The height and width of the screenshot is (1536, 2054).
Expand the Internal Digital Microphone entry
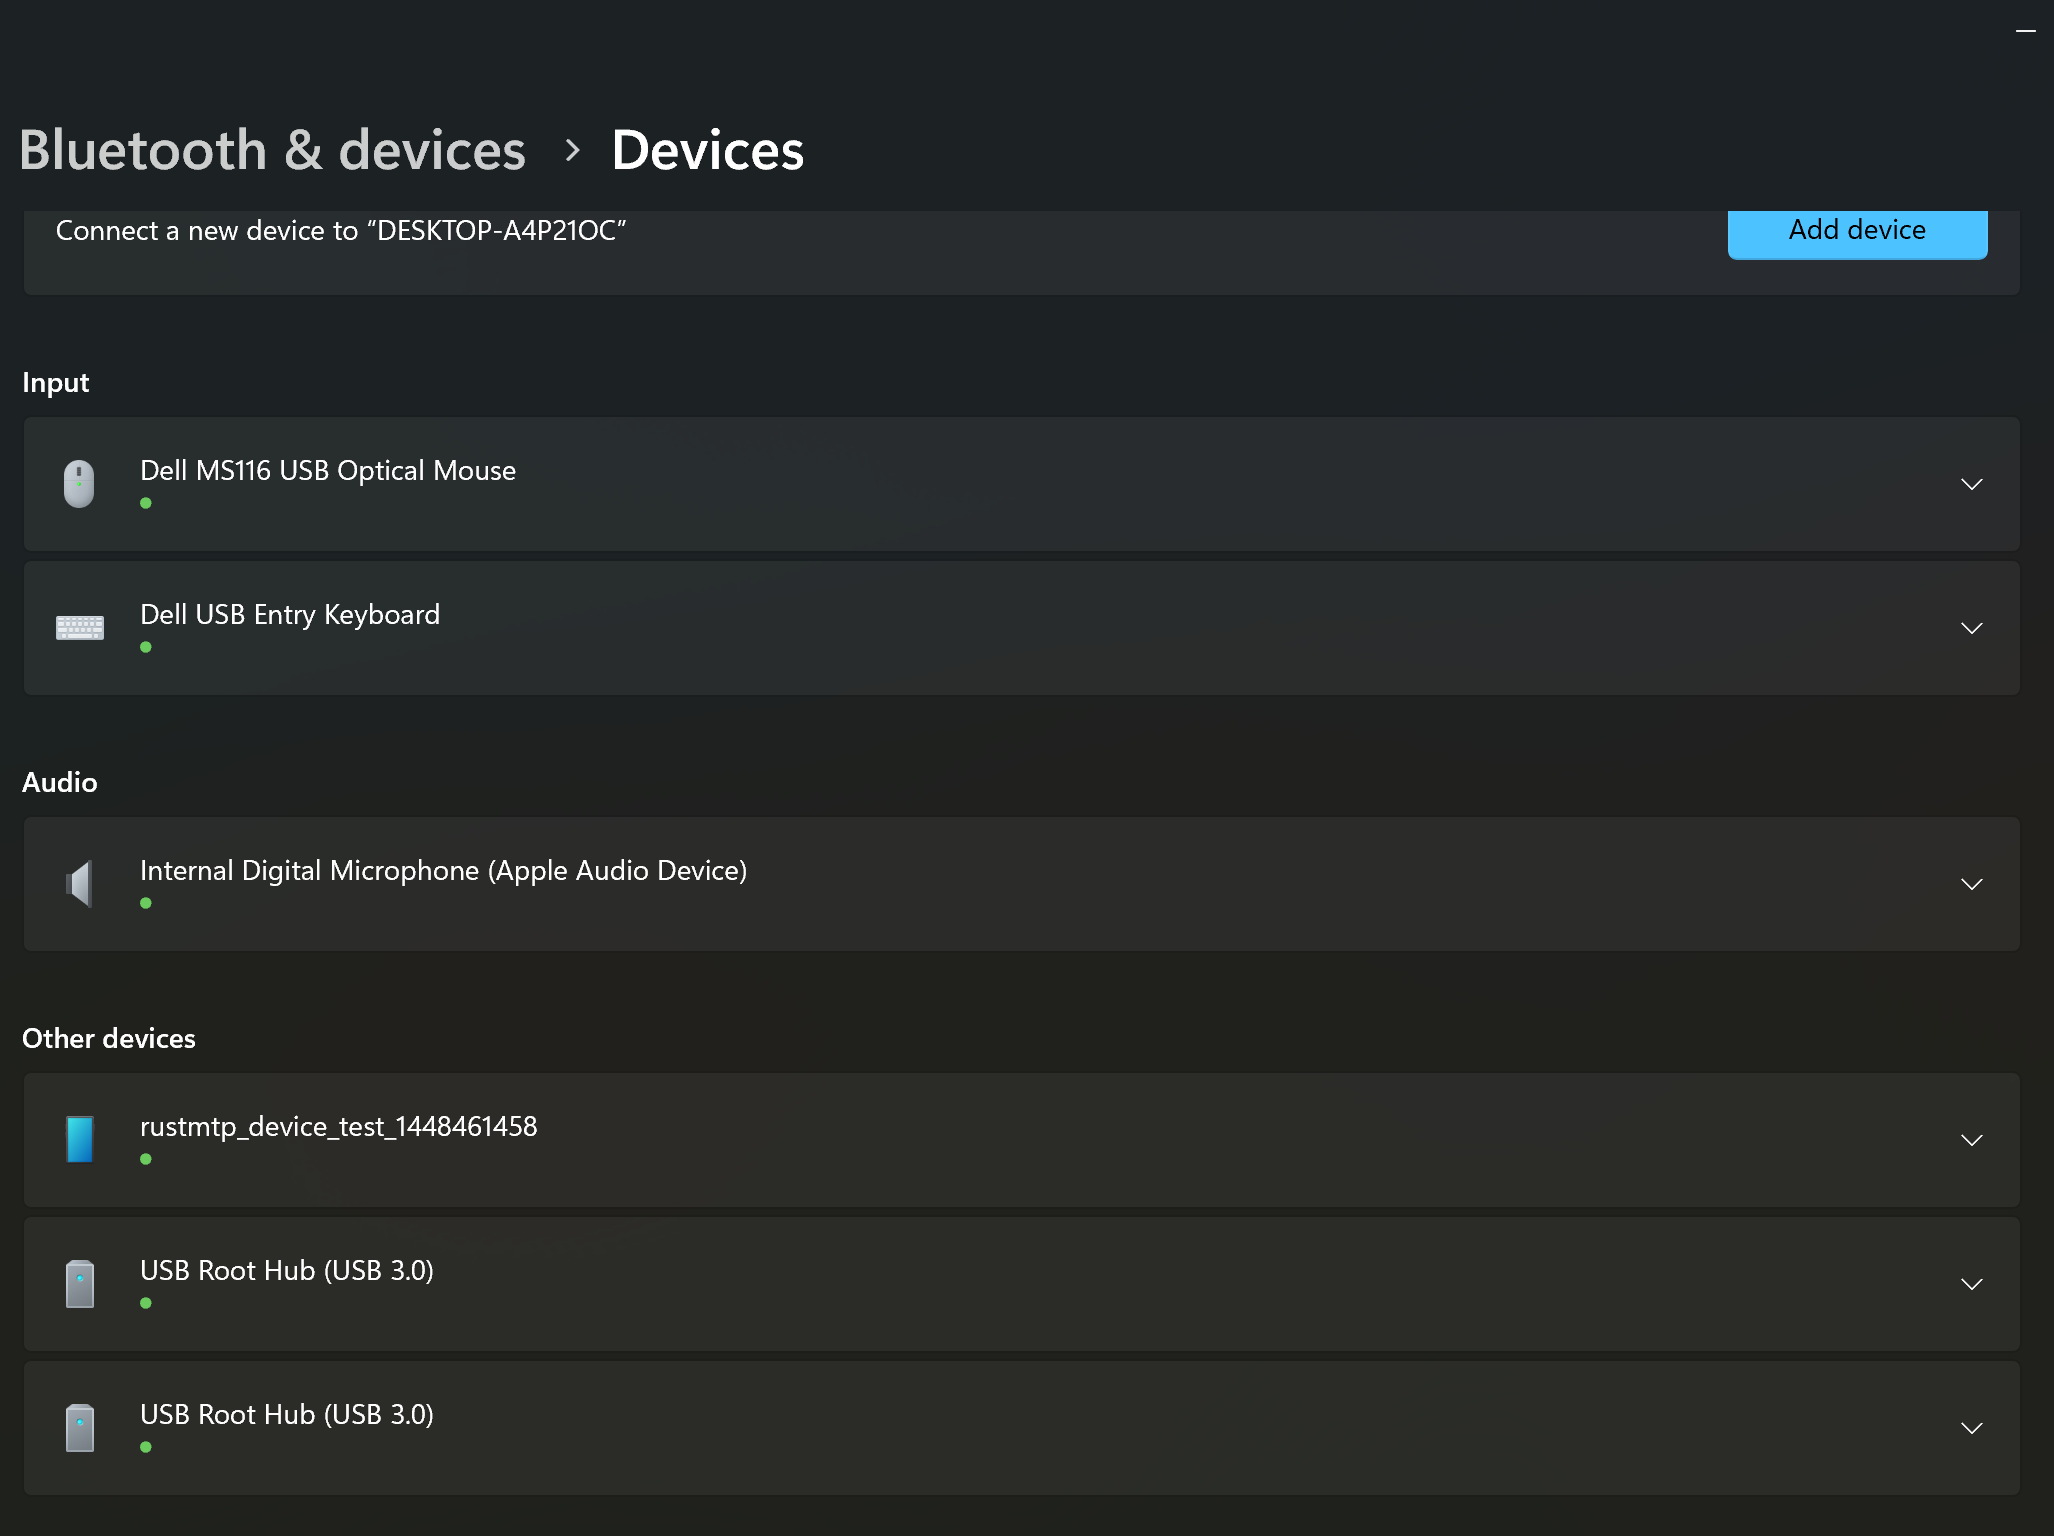(x=1971, y=884)
